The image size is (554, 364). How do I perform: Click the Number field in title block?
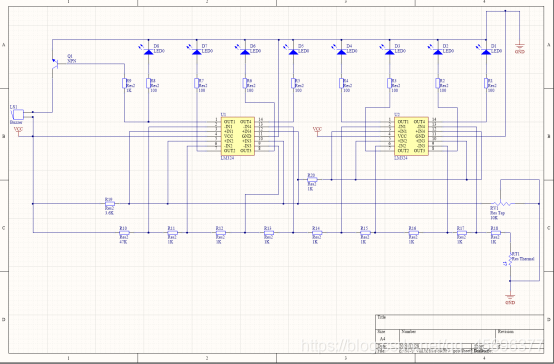[x=447, y=336]
